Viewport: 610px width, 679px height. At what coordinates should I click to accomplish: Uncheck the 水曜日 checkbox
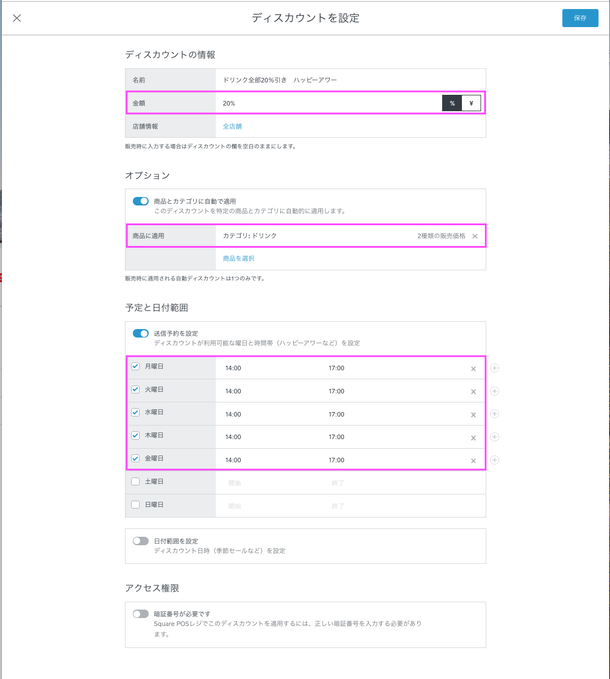click(x=136, y=412)
